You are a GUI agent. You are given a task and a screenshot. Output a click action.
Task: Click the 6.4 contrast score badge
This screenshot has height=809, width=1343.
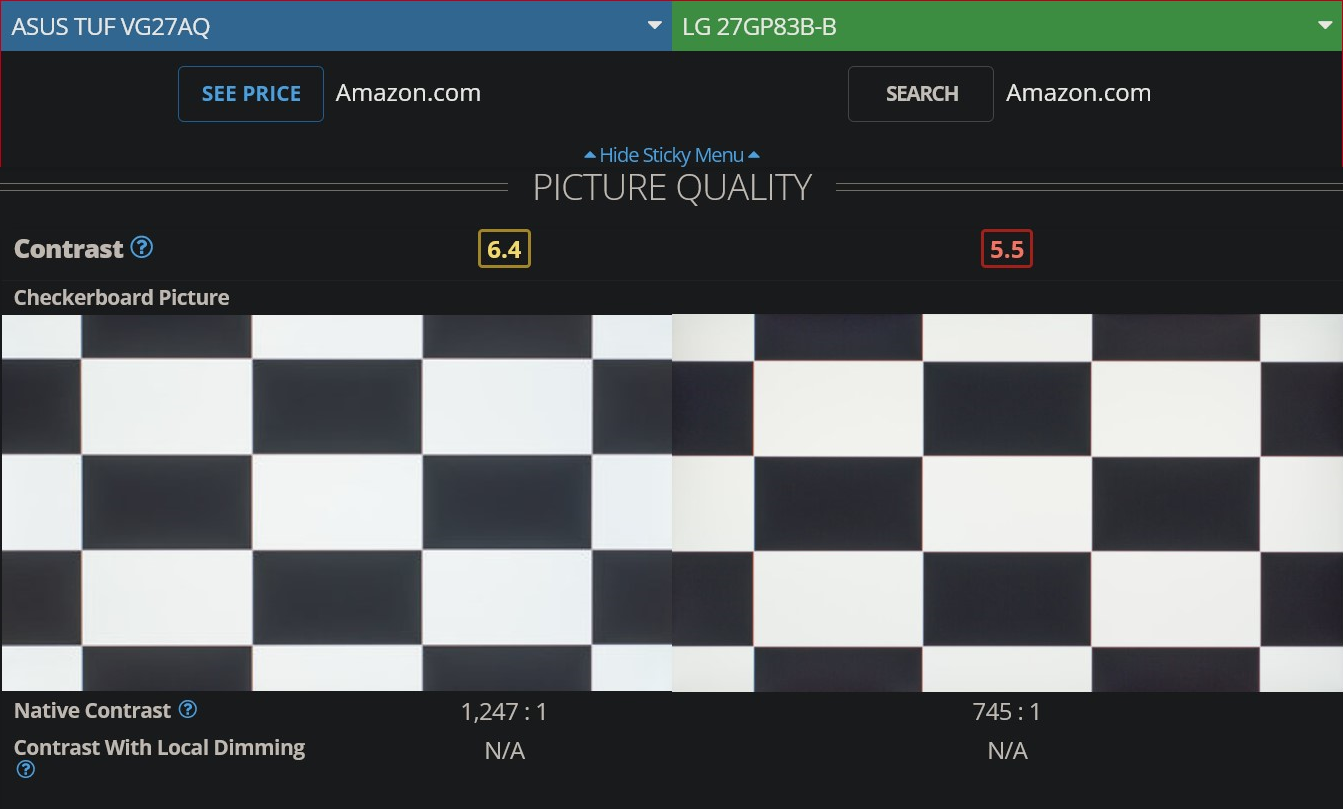[x=504, y=249]
